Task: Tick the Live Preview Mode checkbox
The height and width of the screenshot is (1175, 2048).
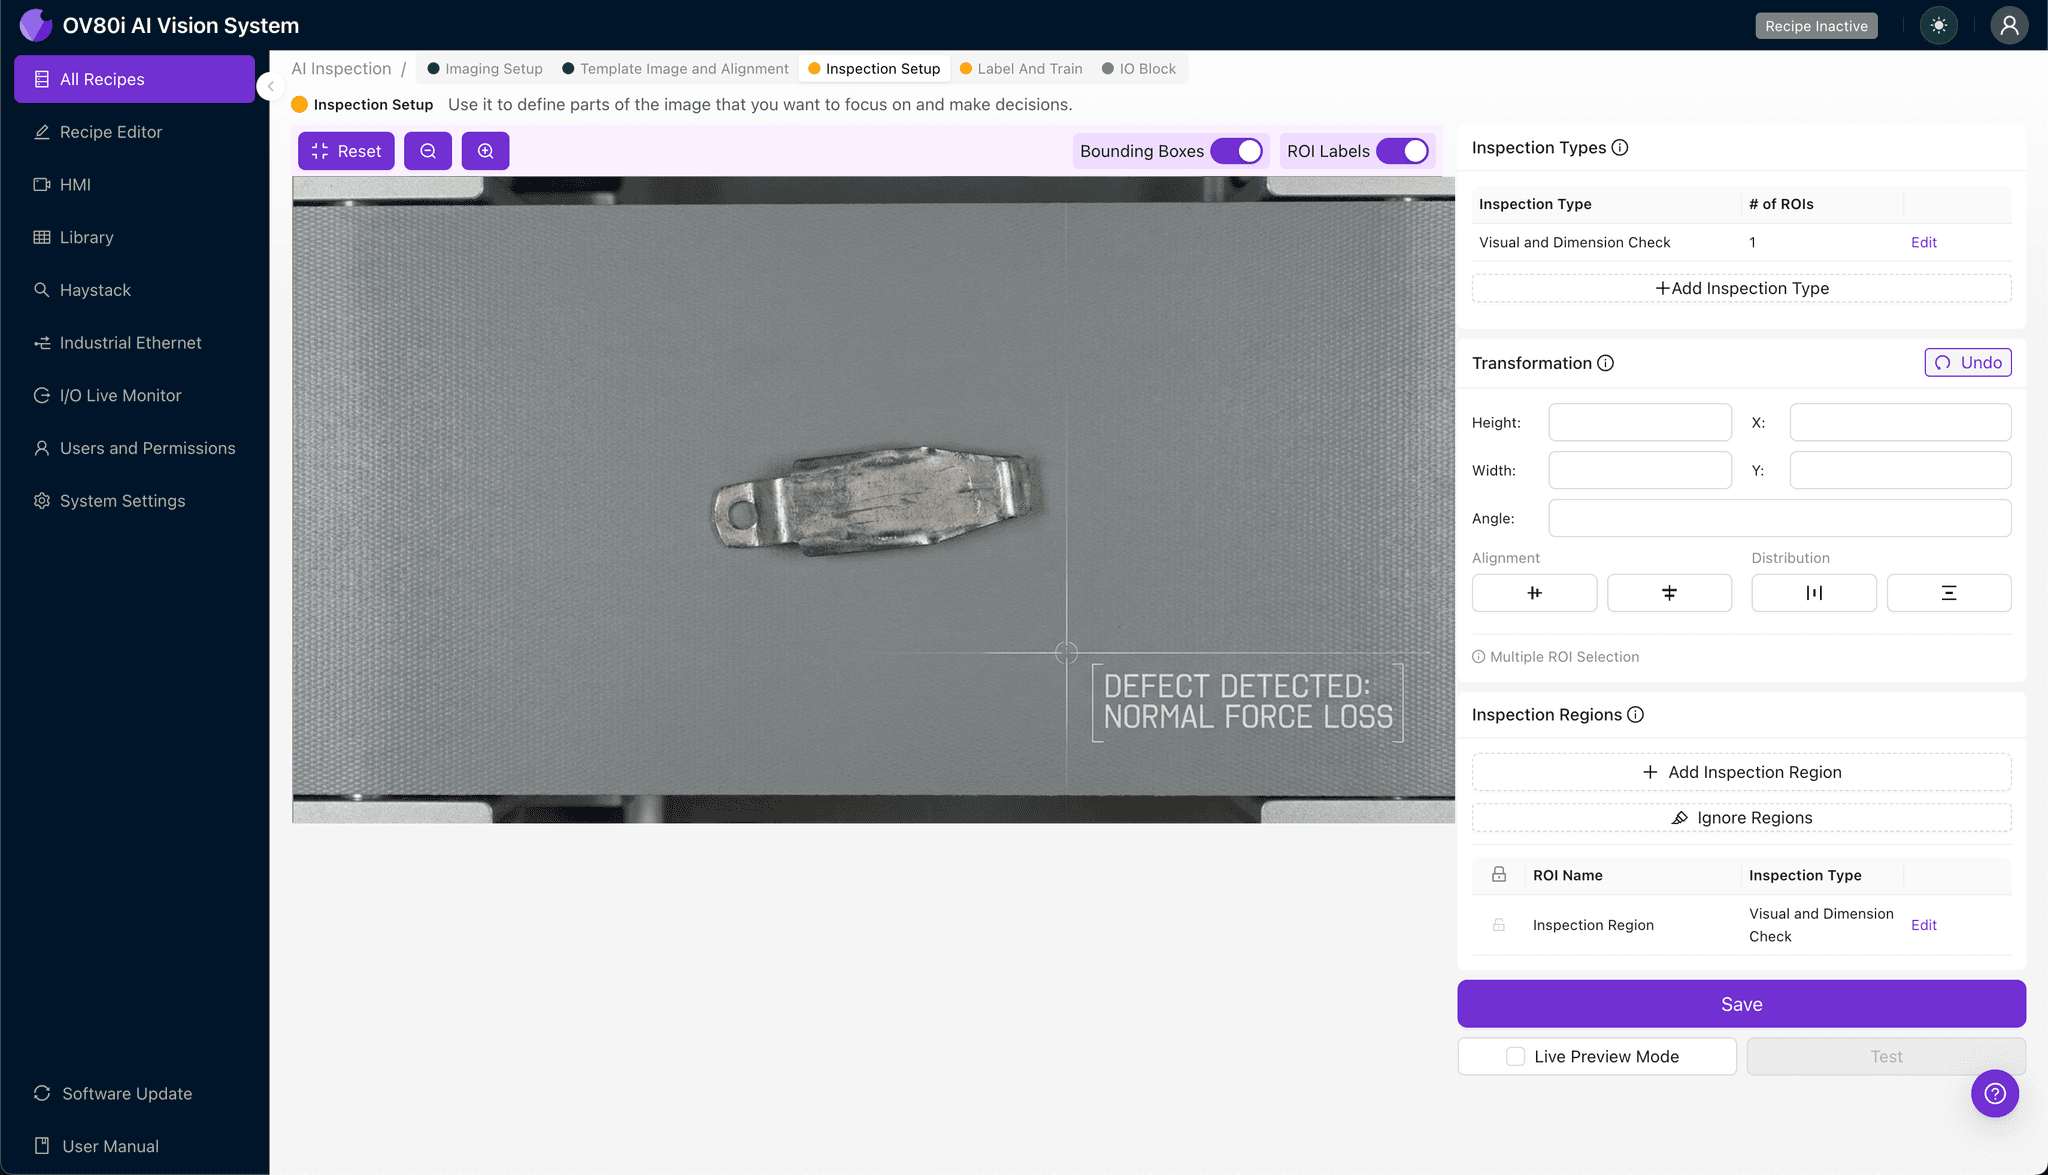Action: click(x=1516, y=1056)
